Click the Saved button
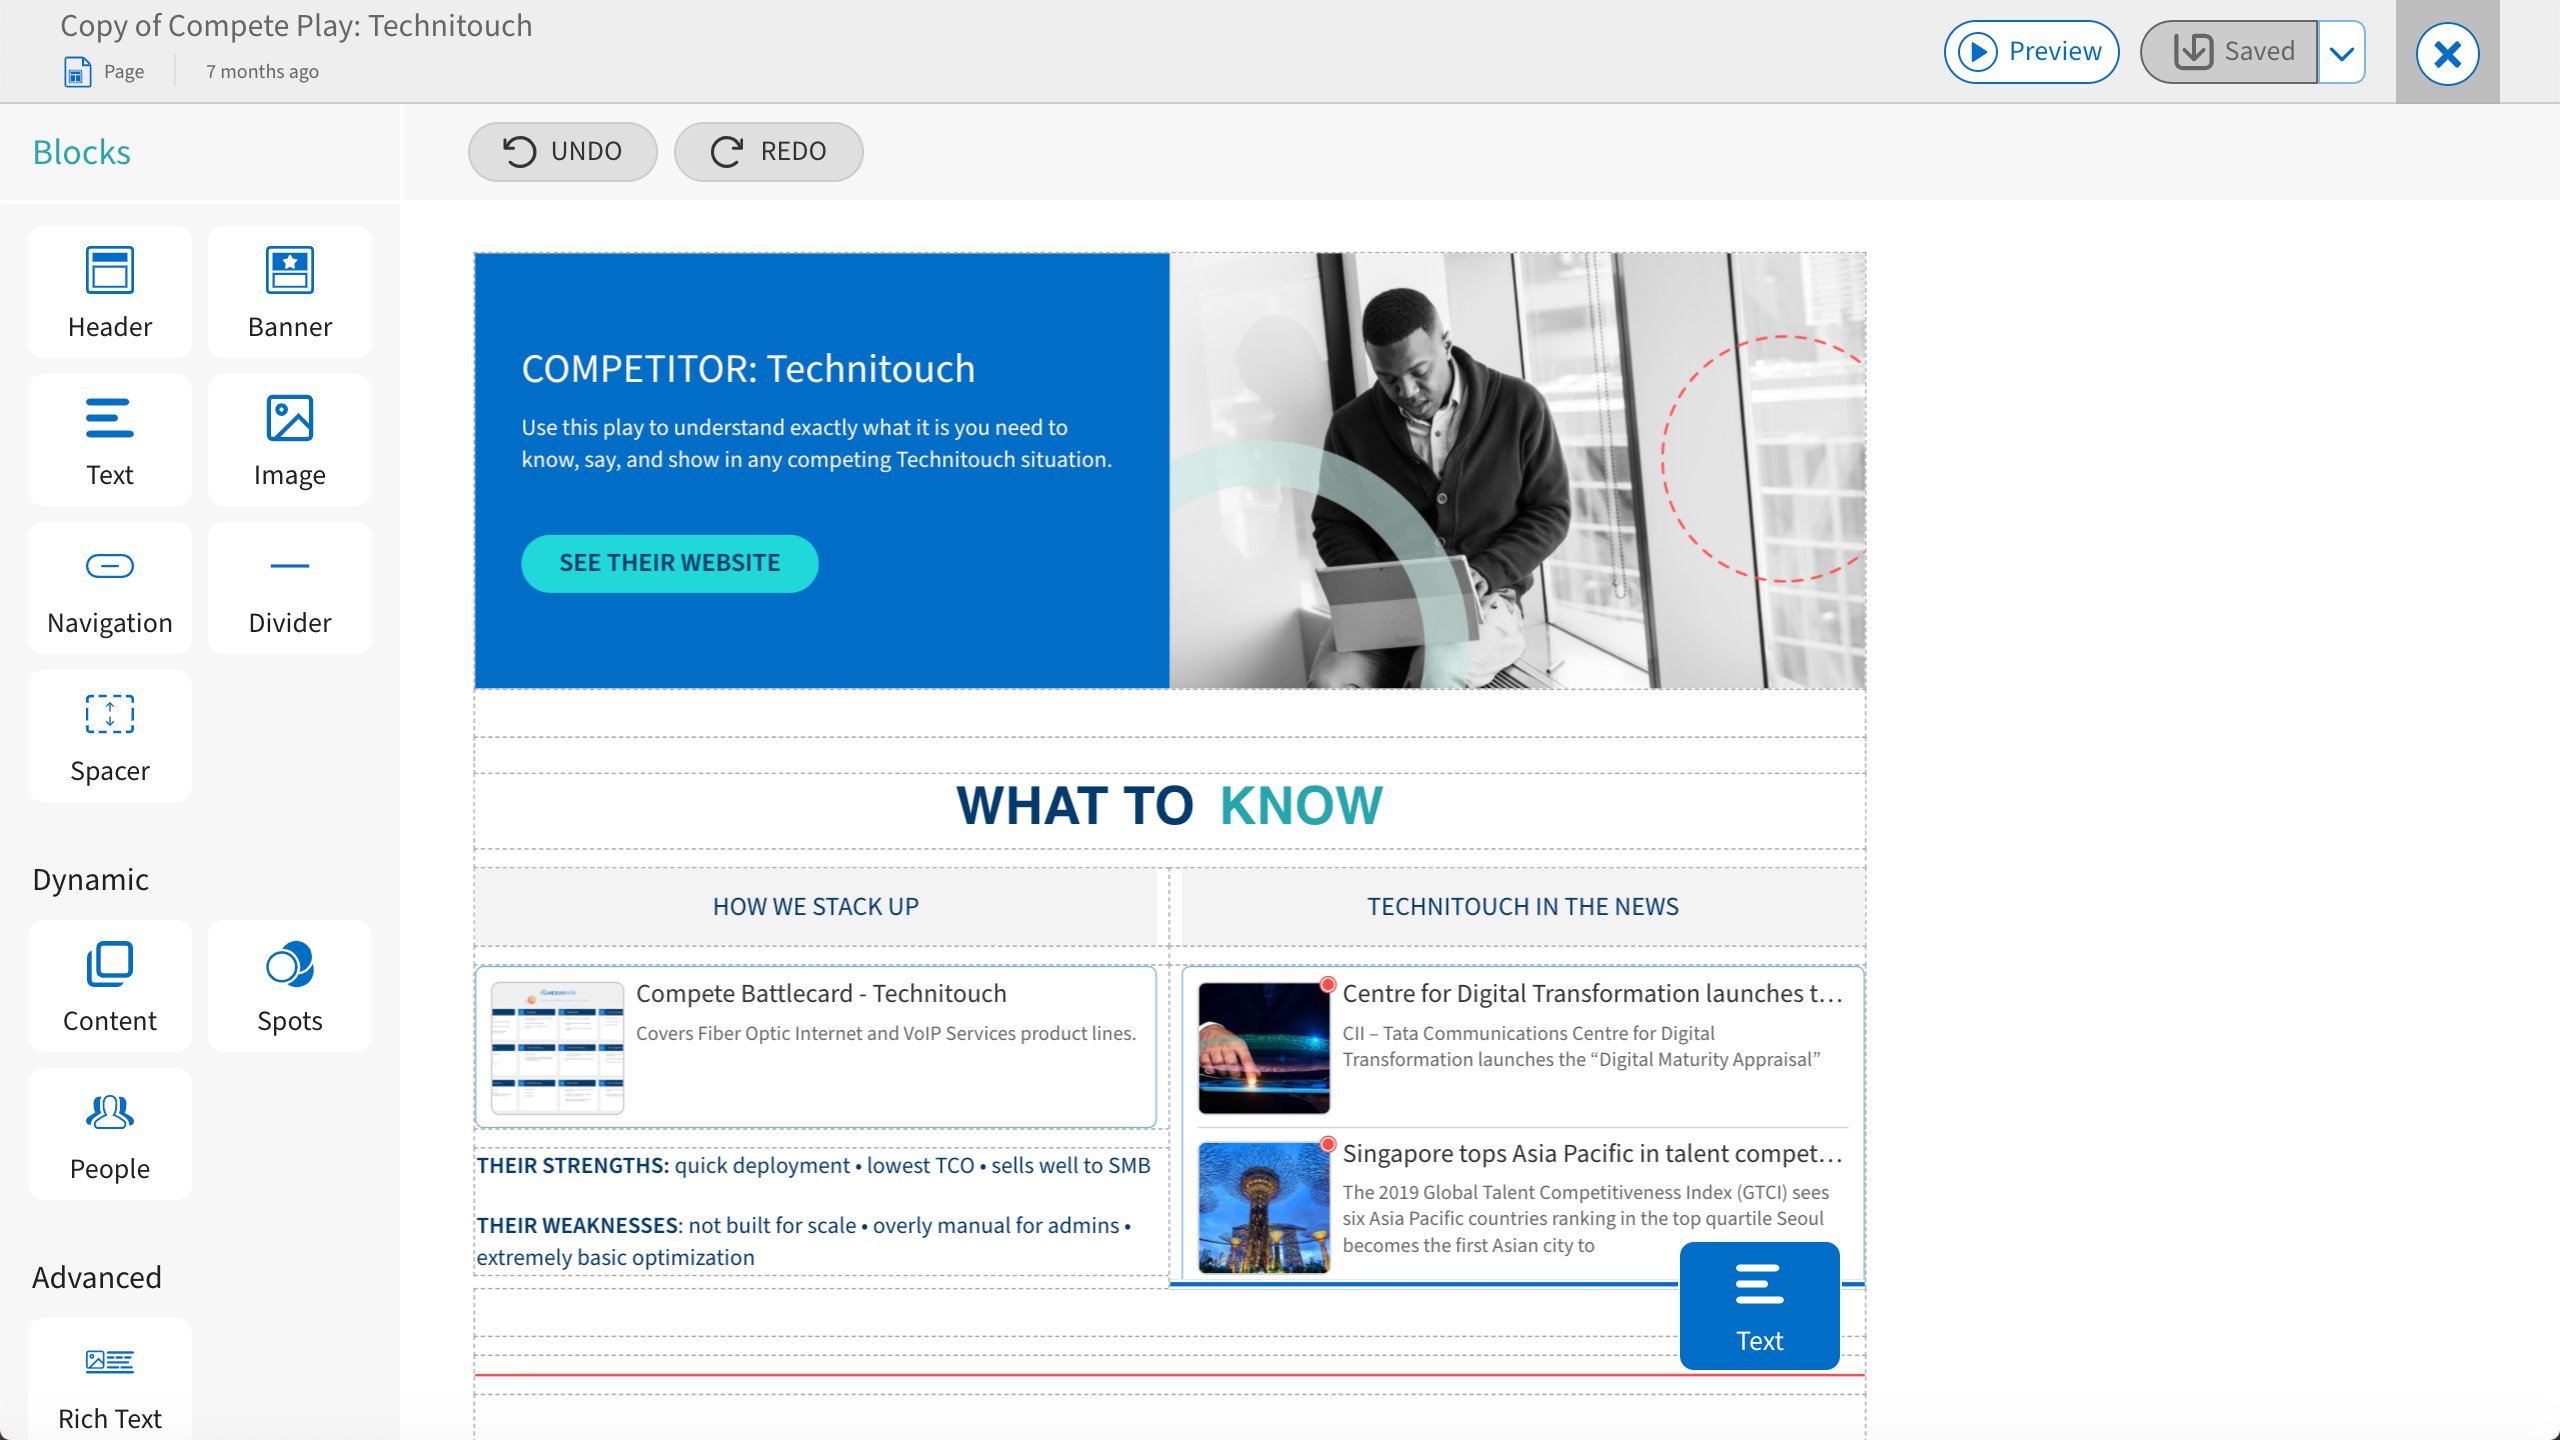This screenshot has height=1440, width=2560. click(2229, 52)
